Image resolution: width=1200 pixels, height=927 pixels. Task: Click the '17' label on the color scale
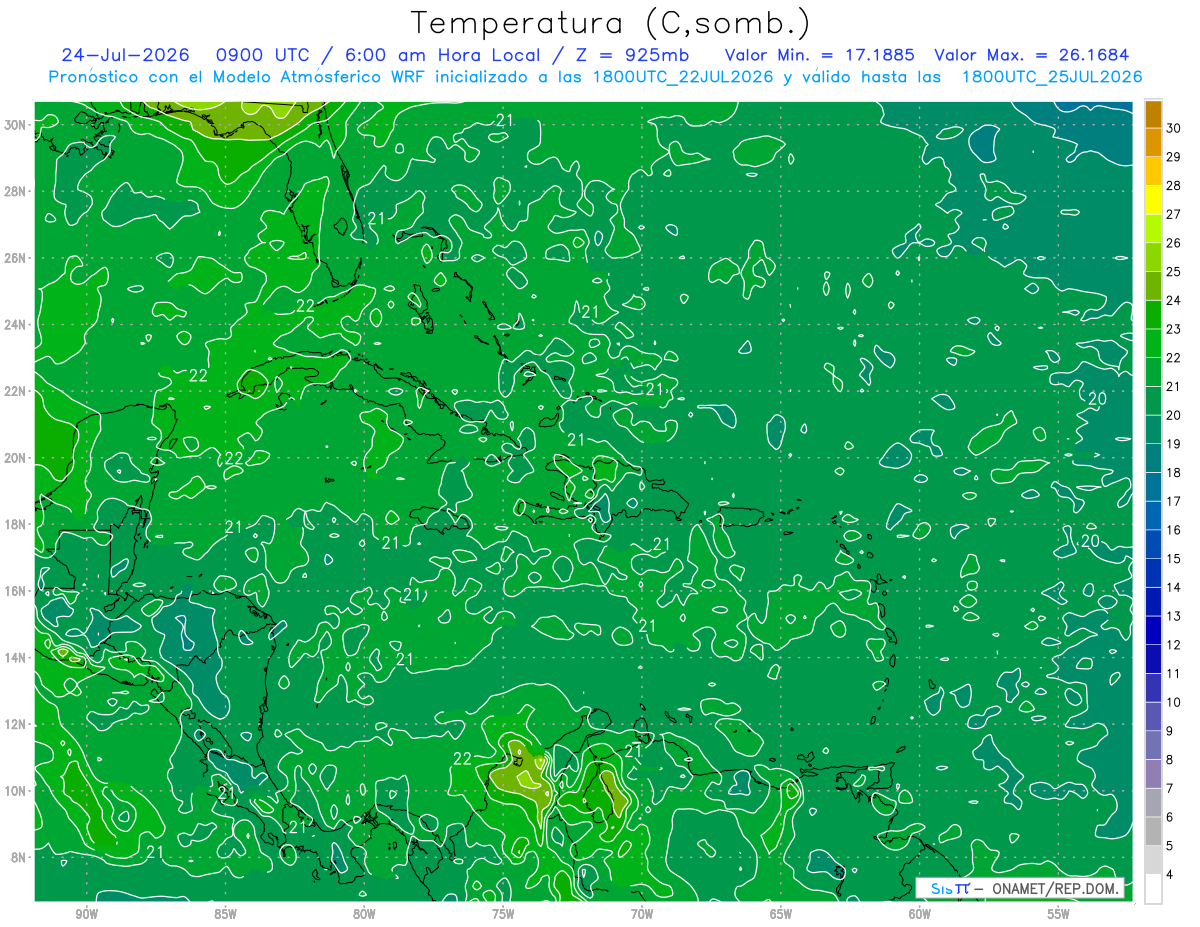pyautogui.click(x=1174, y=501)
